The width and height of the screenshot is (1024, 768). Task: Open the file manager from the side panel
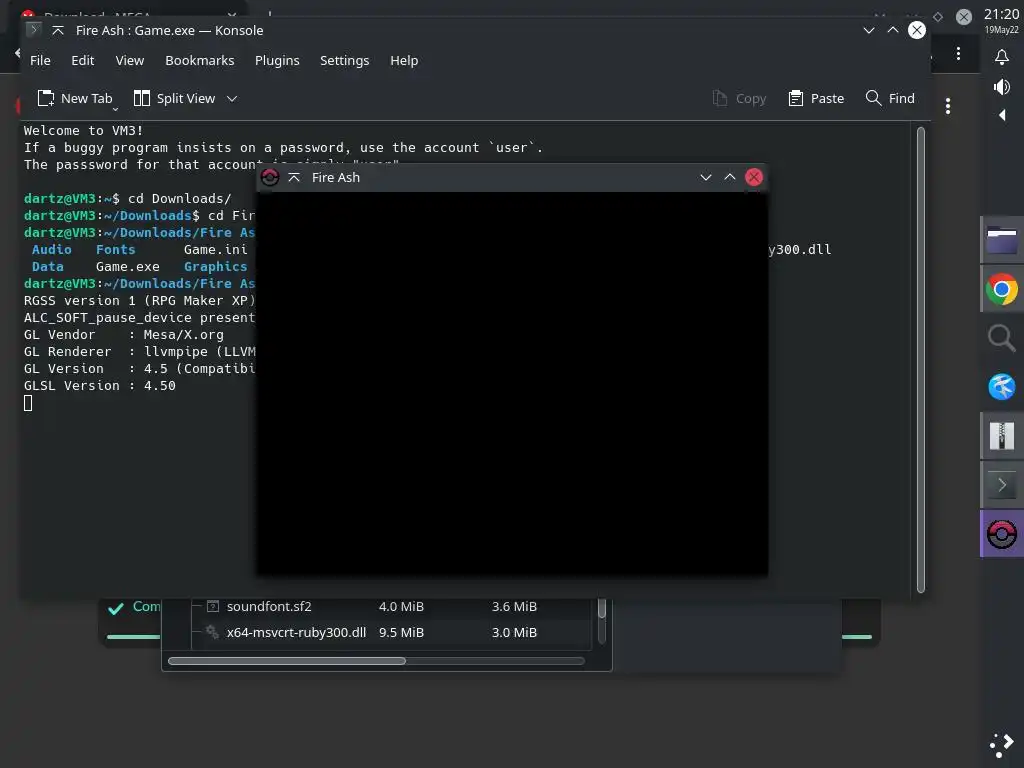coord(1002,240)
